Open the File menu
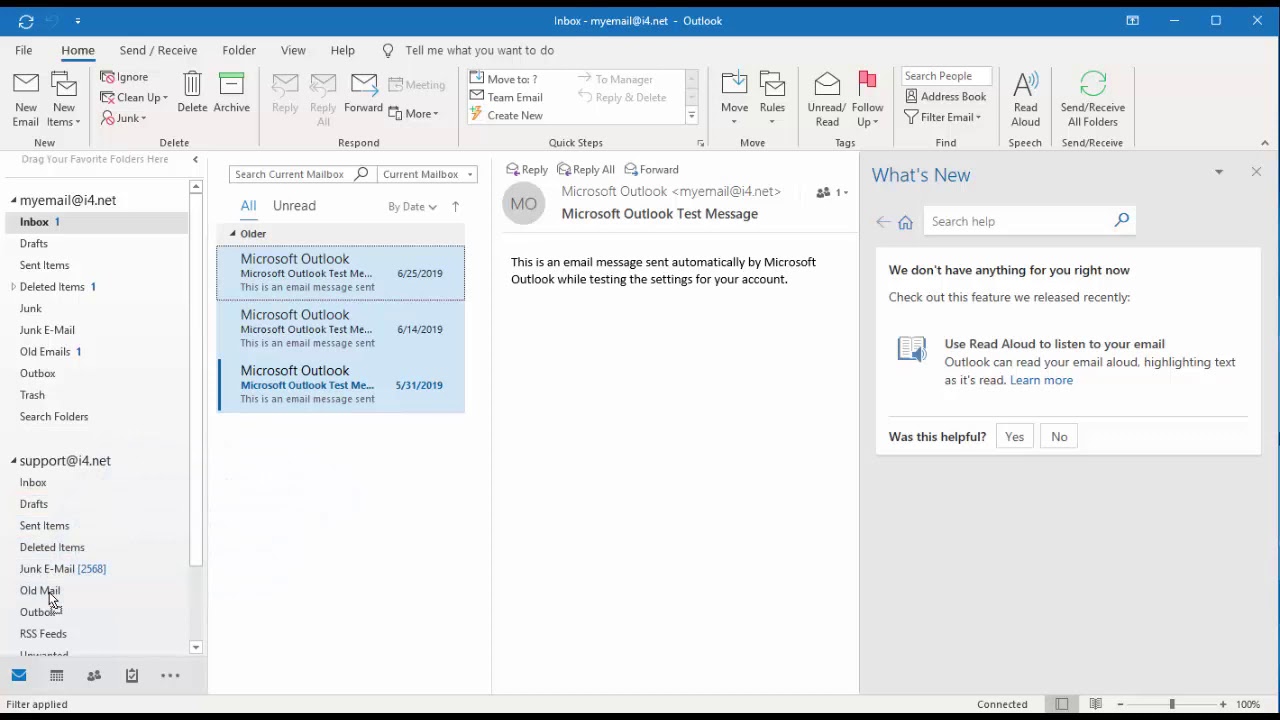The width and height of the screenshot is (1280, 720). click(x=23, y=50)
